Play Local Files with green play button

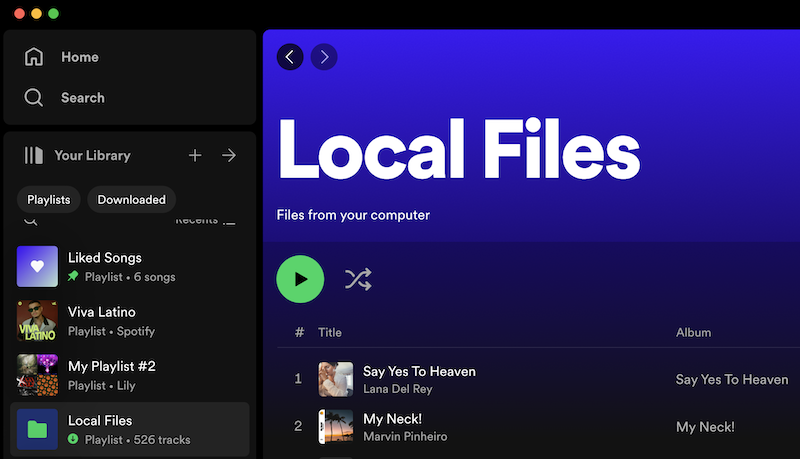(x=300, y=279)
